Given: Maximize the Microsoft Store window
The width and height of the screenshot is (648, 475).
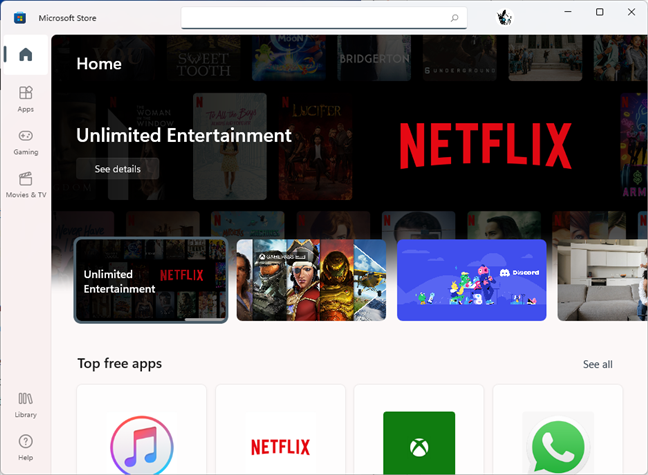Looking at the screenshot, I should point(600,12).
